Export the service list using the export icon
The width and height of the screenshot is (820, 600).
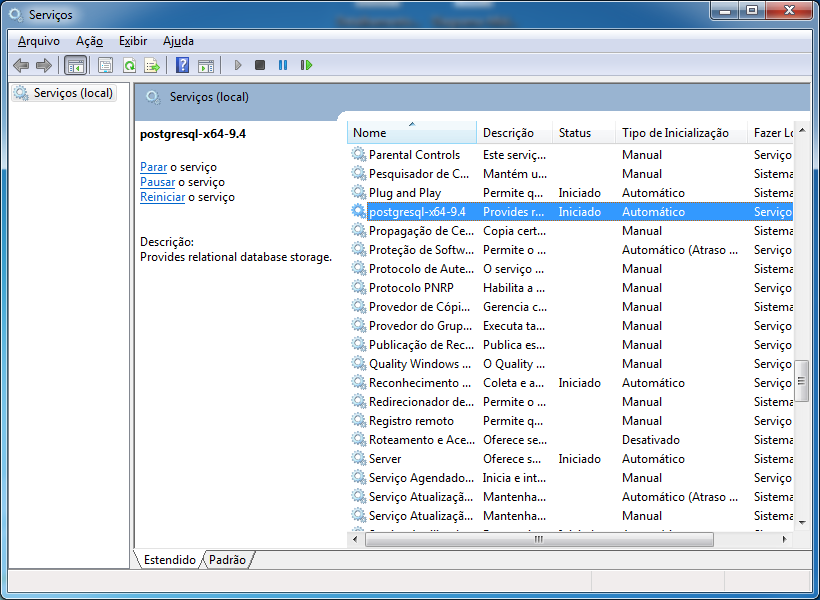(153, 65)
